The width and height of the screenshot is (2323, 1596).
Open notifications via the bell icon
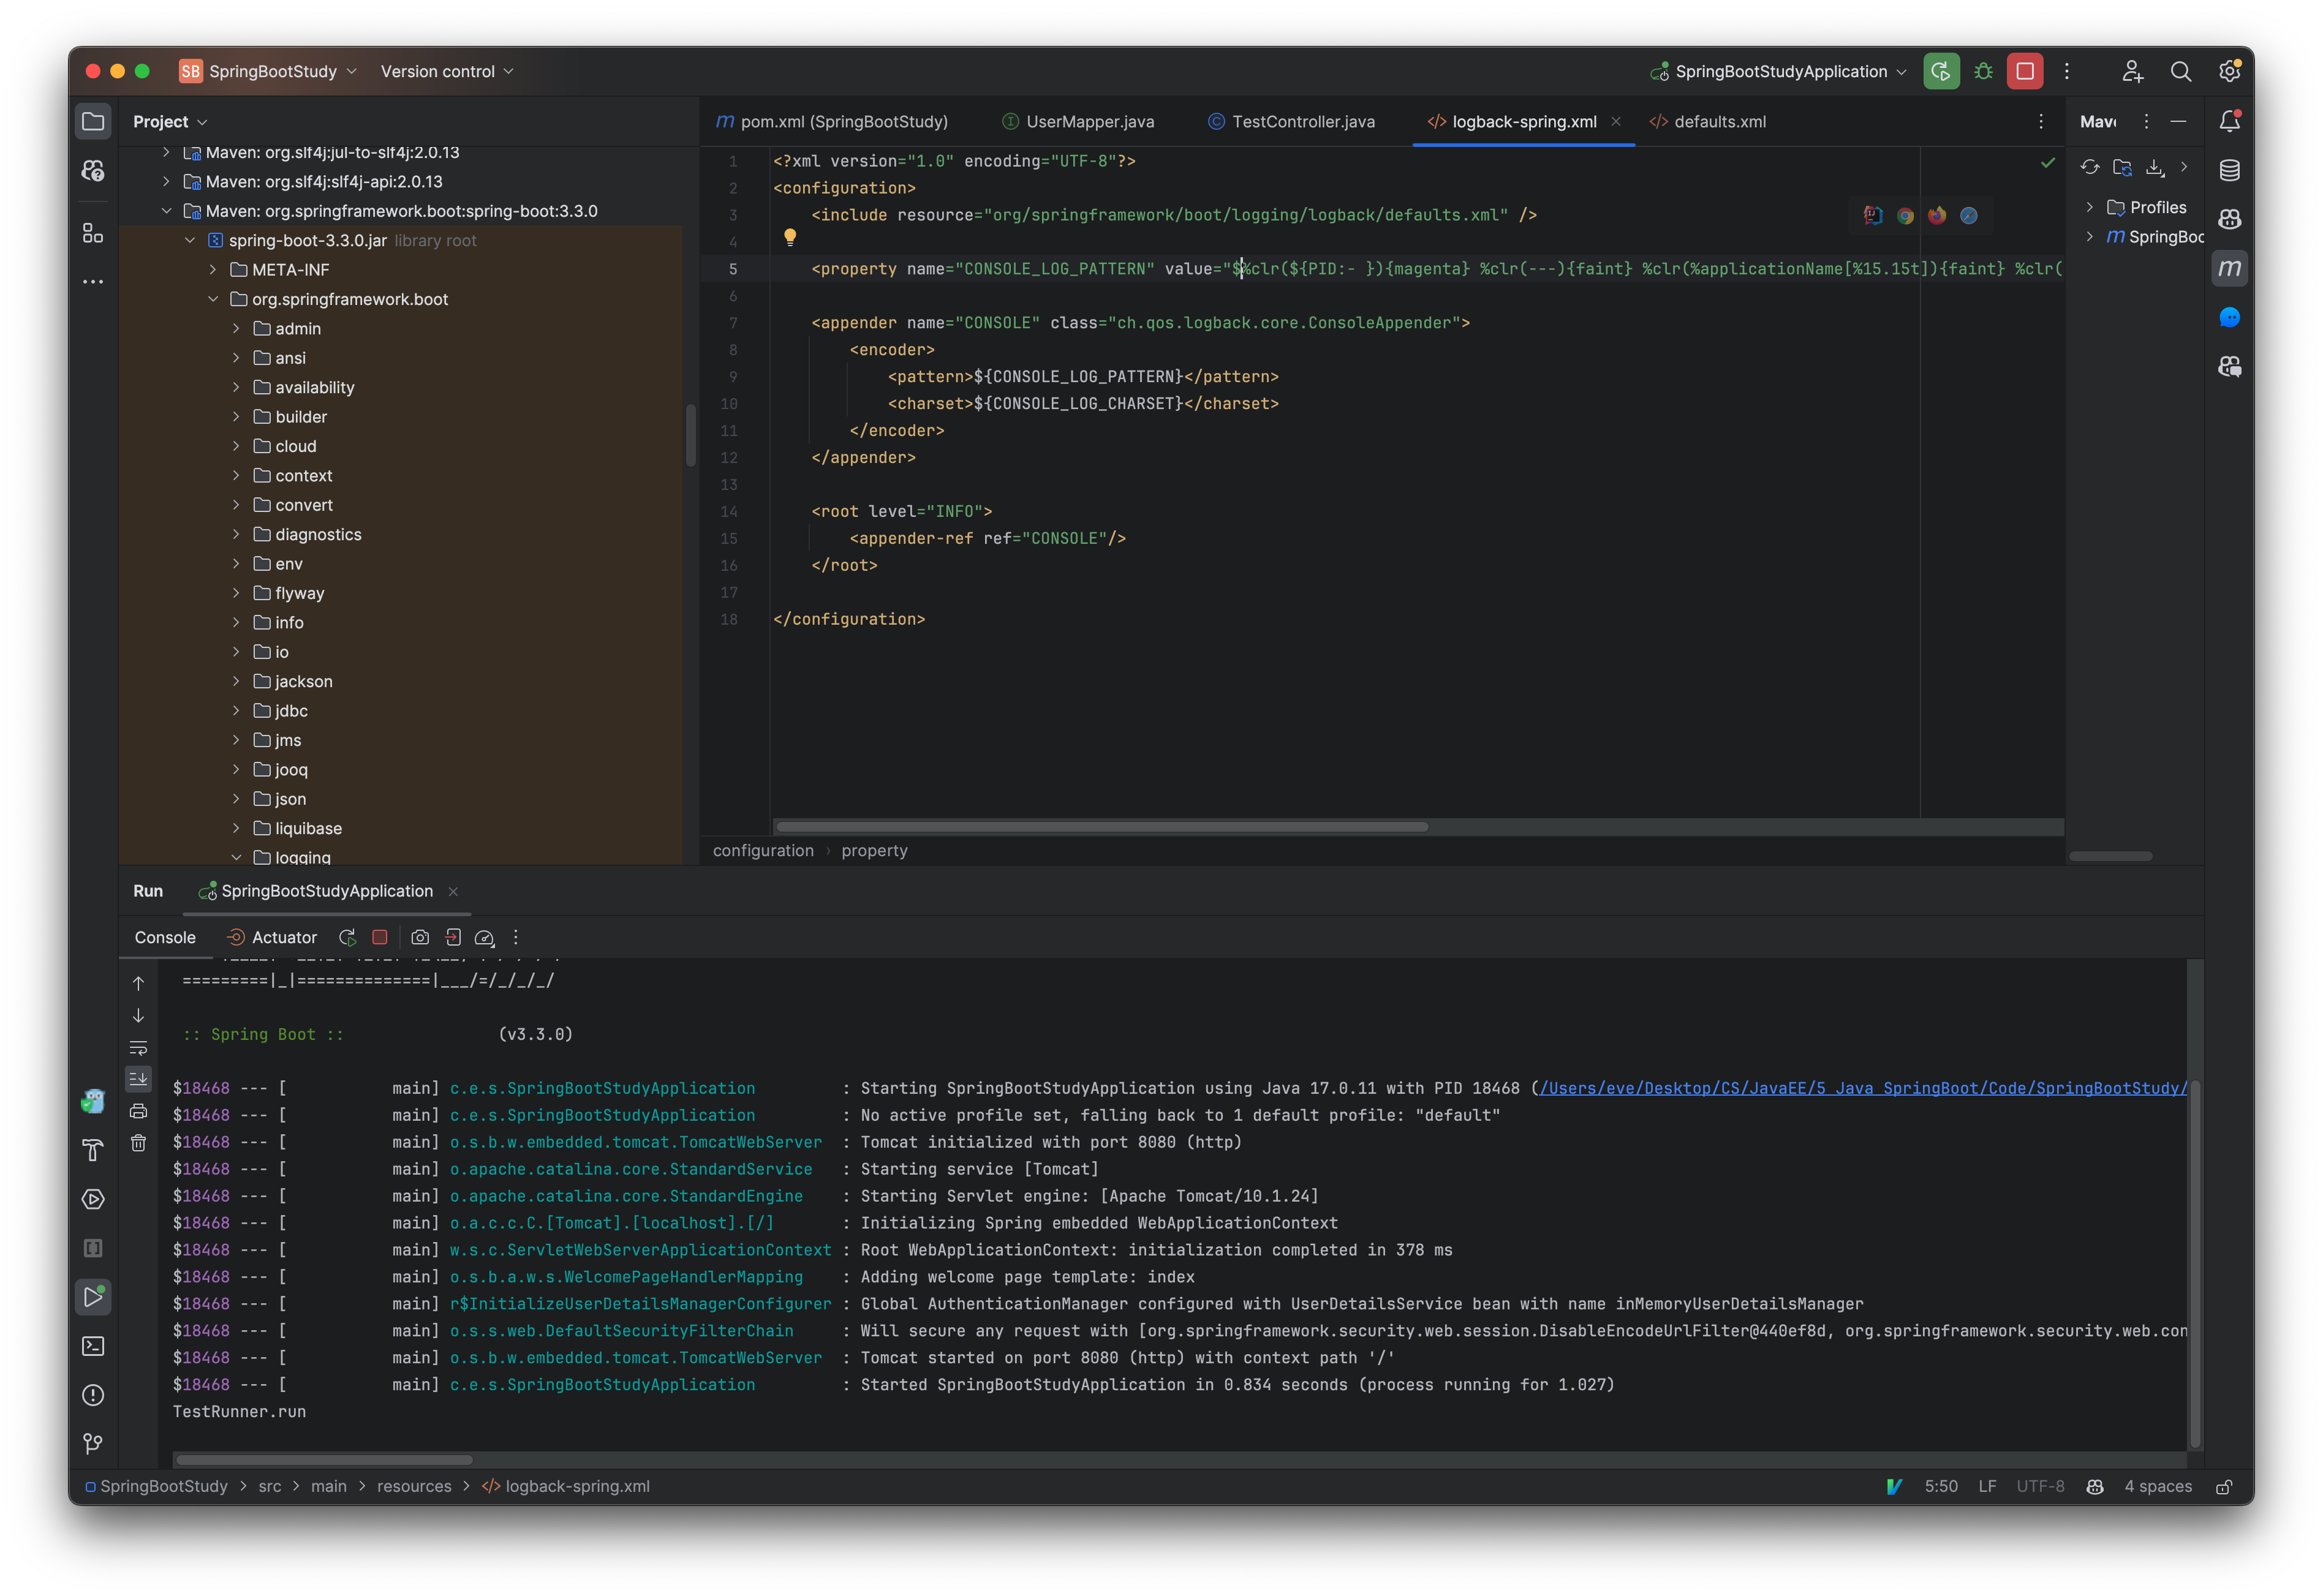(2229, 120)
